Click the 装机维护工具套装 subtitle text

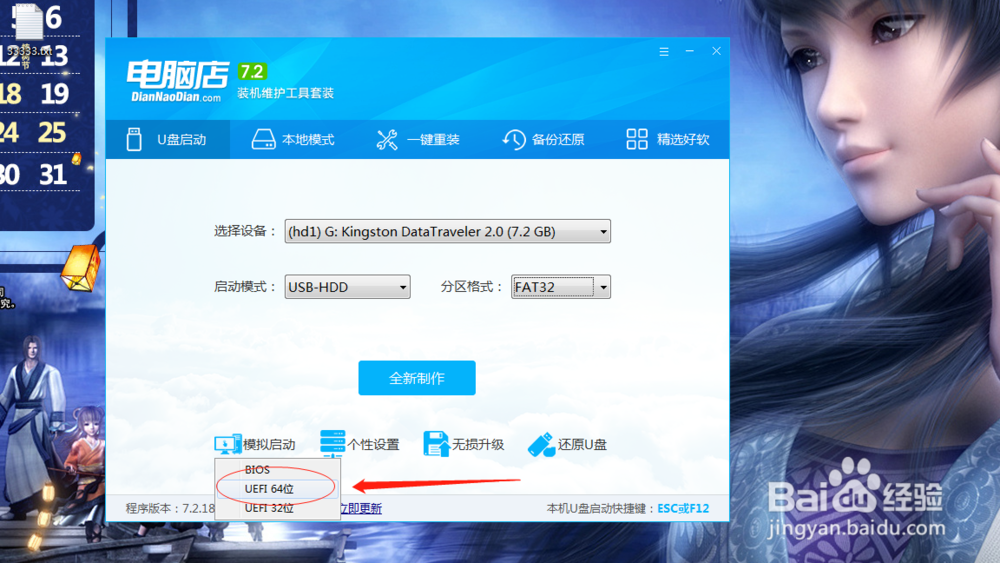[285, 93]
